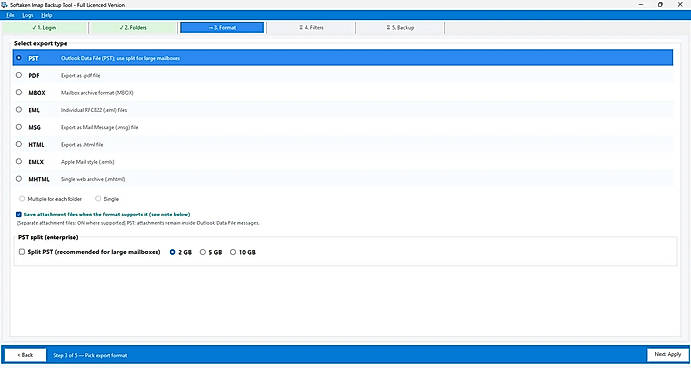
Task: Select the EMLX export radio button
Action: (x=19, y=161)
